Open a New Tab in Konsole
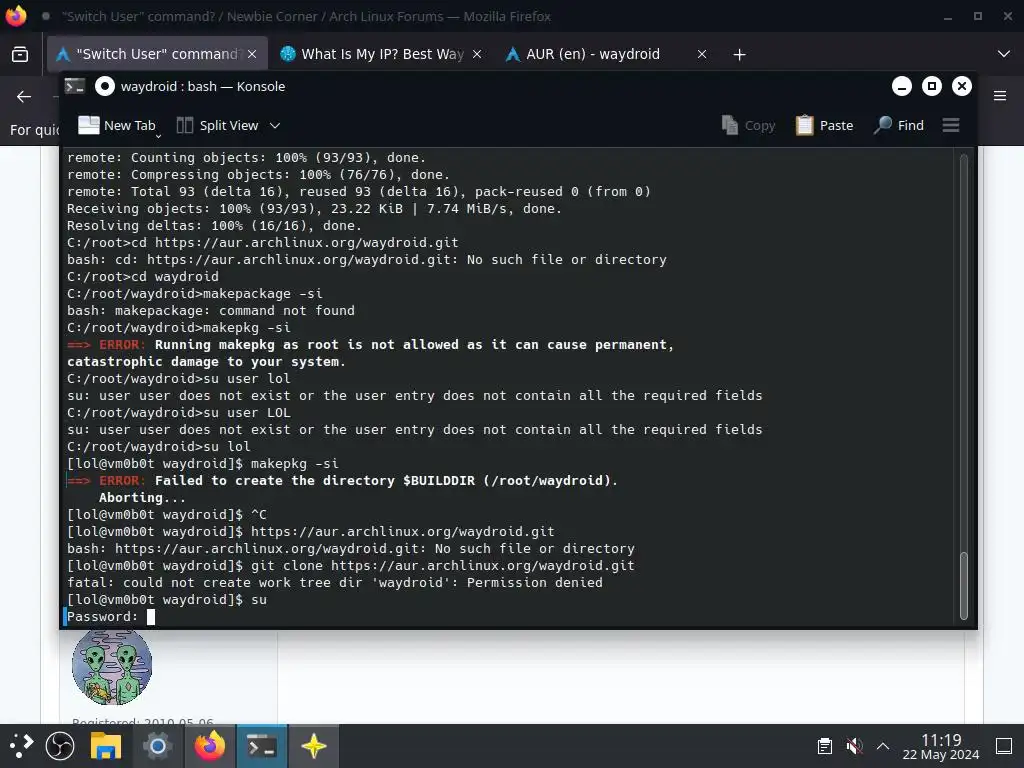Screen dimensions: 1024x768 pos(117,125)
